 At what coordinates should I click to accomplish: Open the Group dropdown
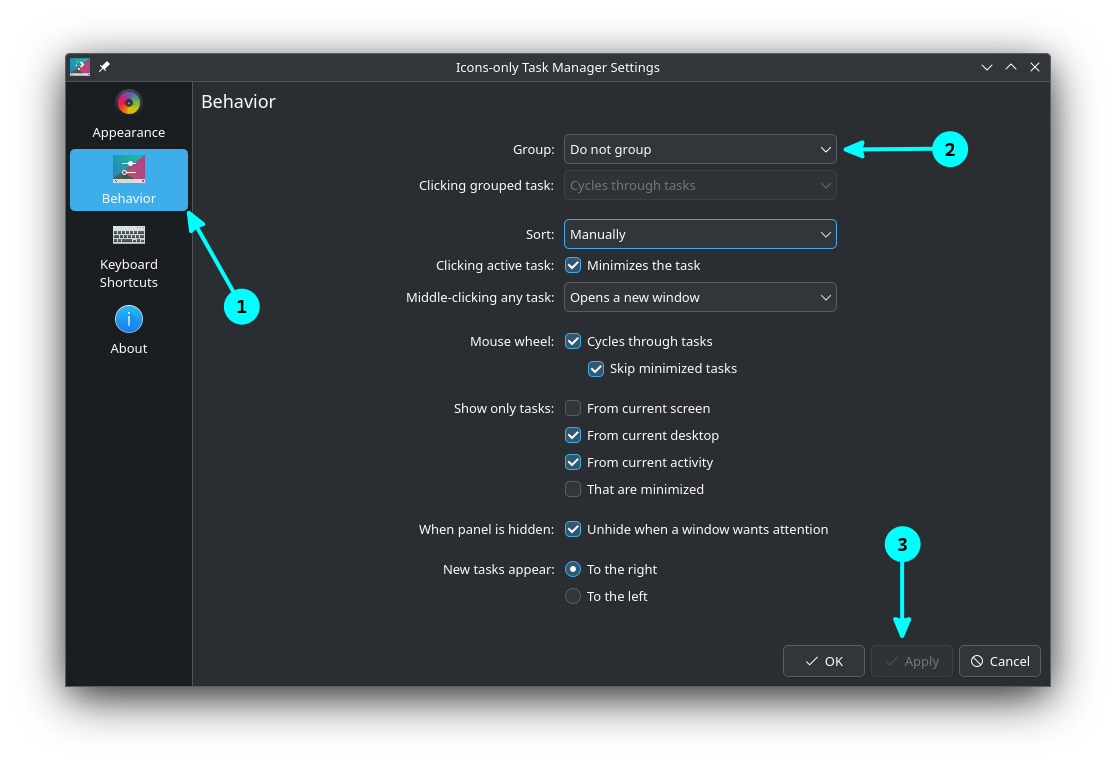pyautogui.click(x=700, y=148)
